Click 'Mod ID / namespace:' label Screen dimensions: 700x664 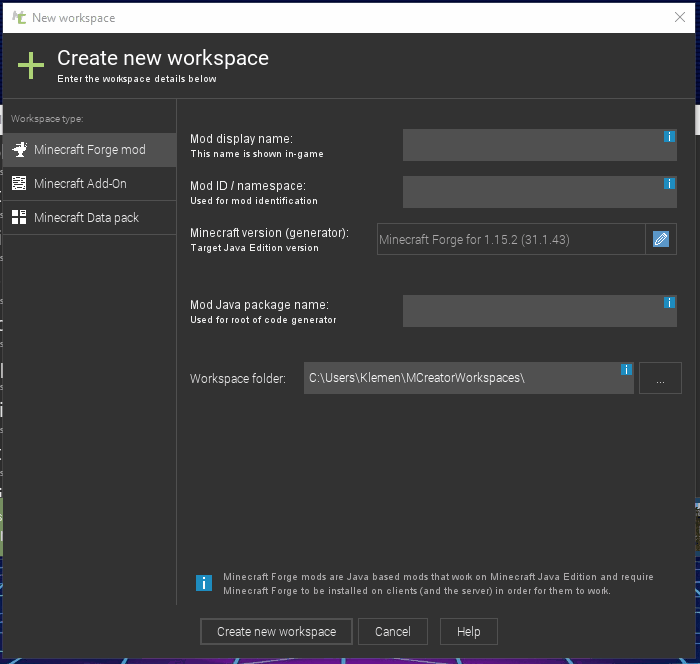[x=248, y=186]
